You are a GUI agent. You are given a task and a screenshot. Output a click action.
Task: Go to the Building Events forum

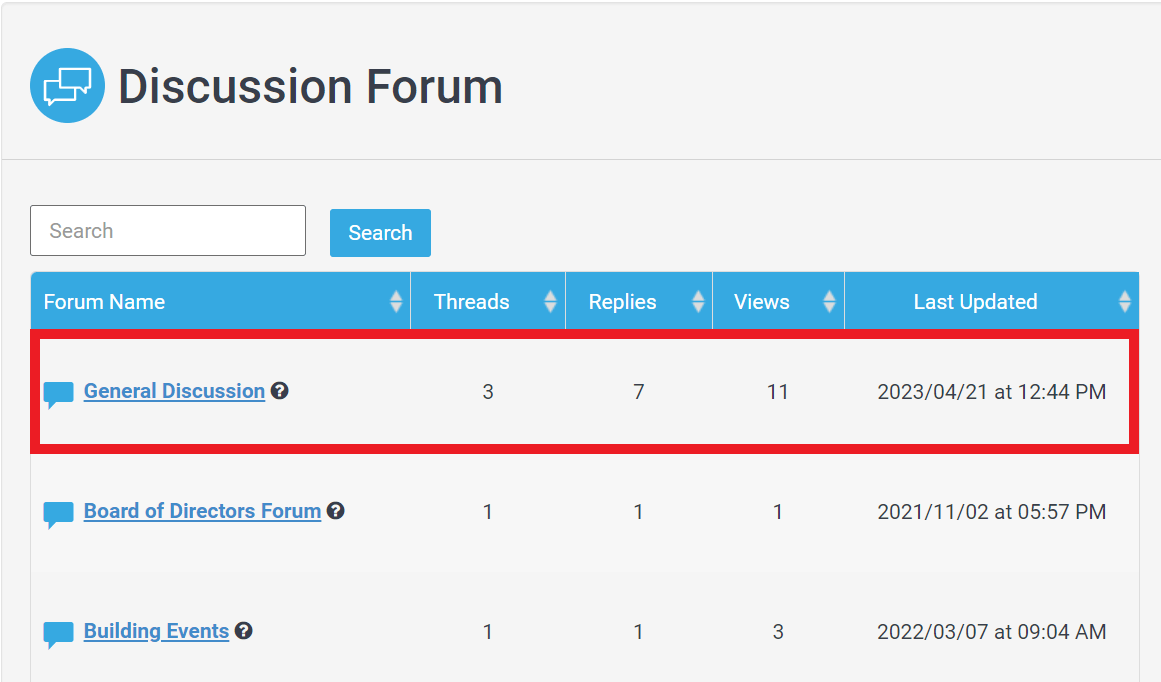(156, 631)
